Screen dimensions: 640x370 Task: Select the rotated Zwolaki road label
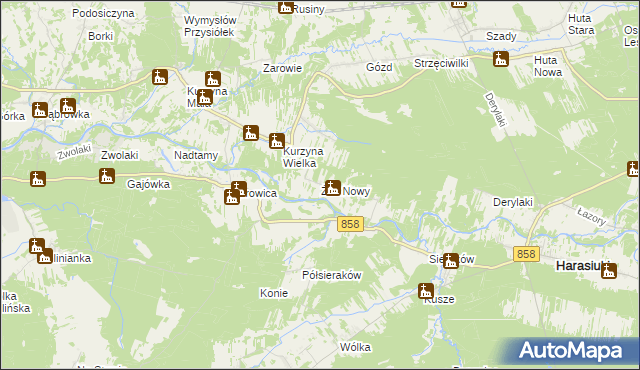(x=74, y=152)
